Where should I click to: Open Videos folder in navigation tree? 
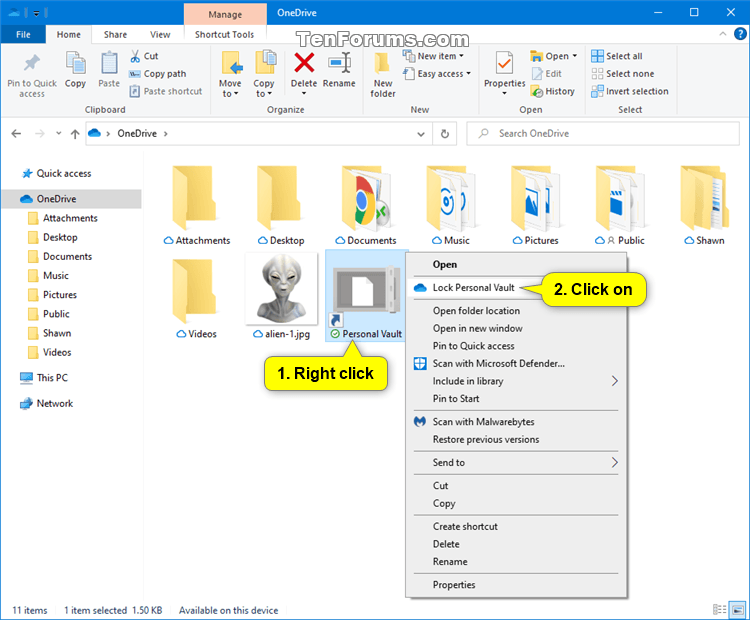tap(57, 353)
